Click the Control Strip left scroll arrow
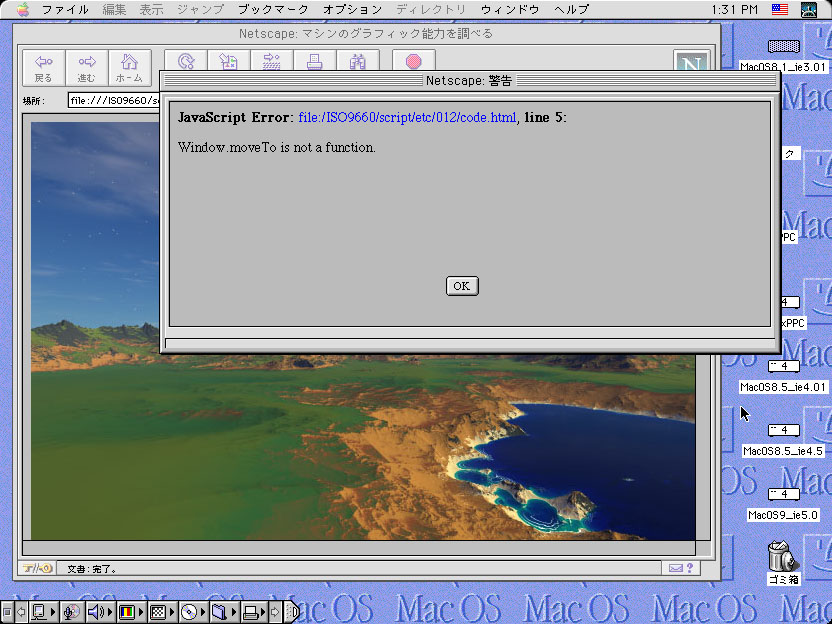 point(21,612)
